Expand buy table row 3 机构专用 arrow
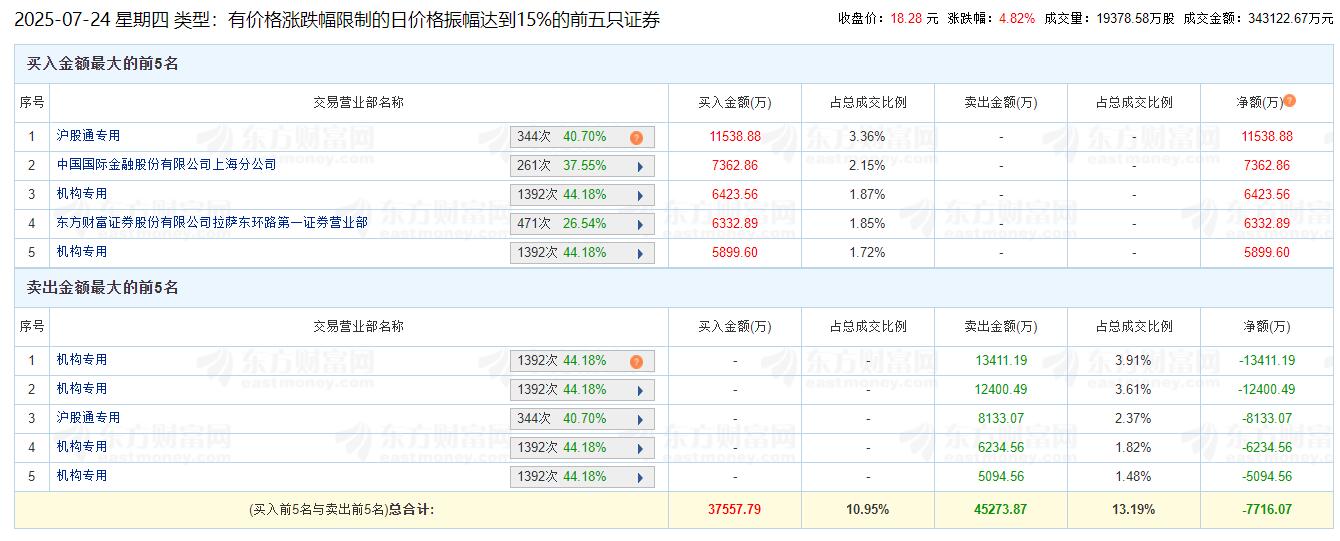1340x541 pixels. [639, 196]
